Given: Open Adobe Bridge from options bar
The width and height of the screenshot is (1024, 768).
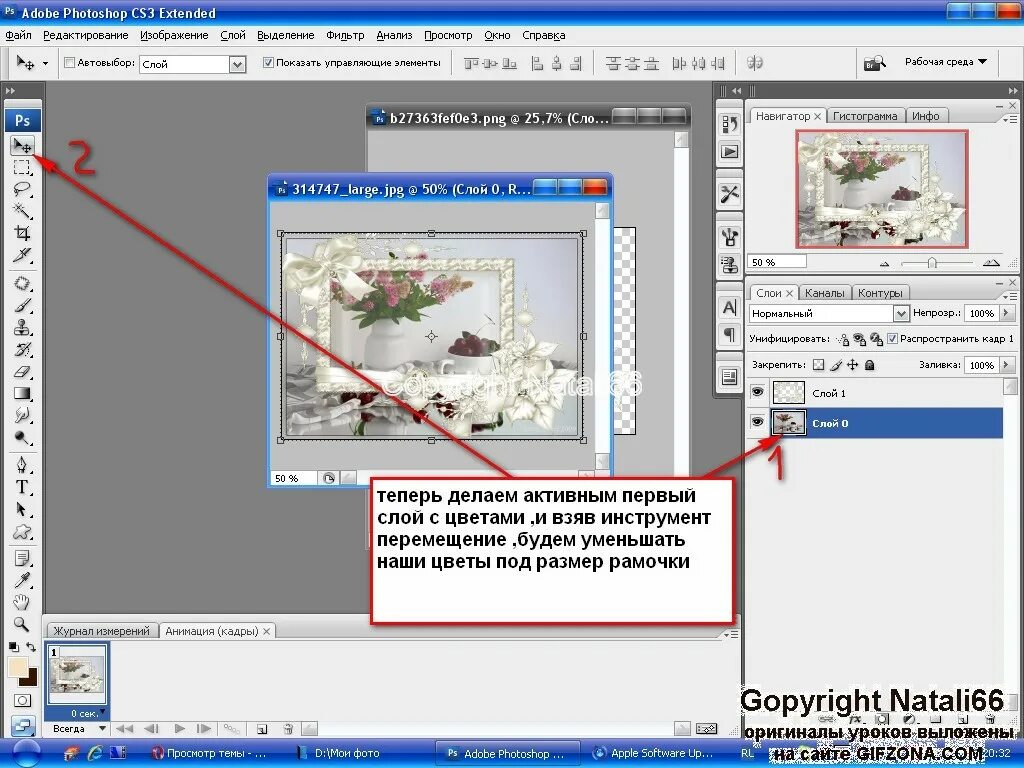Looking at the screenshot, I should (x=874, y=63).
